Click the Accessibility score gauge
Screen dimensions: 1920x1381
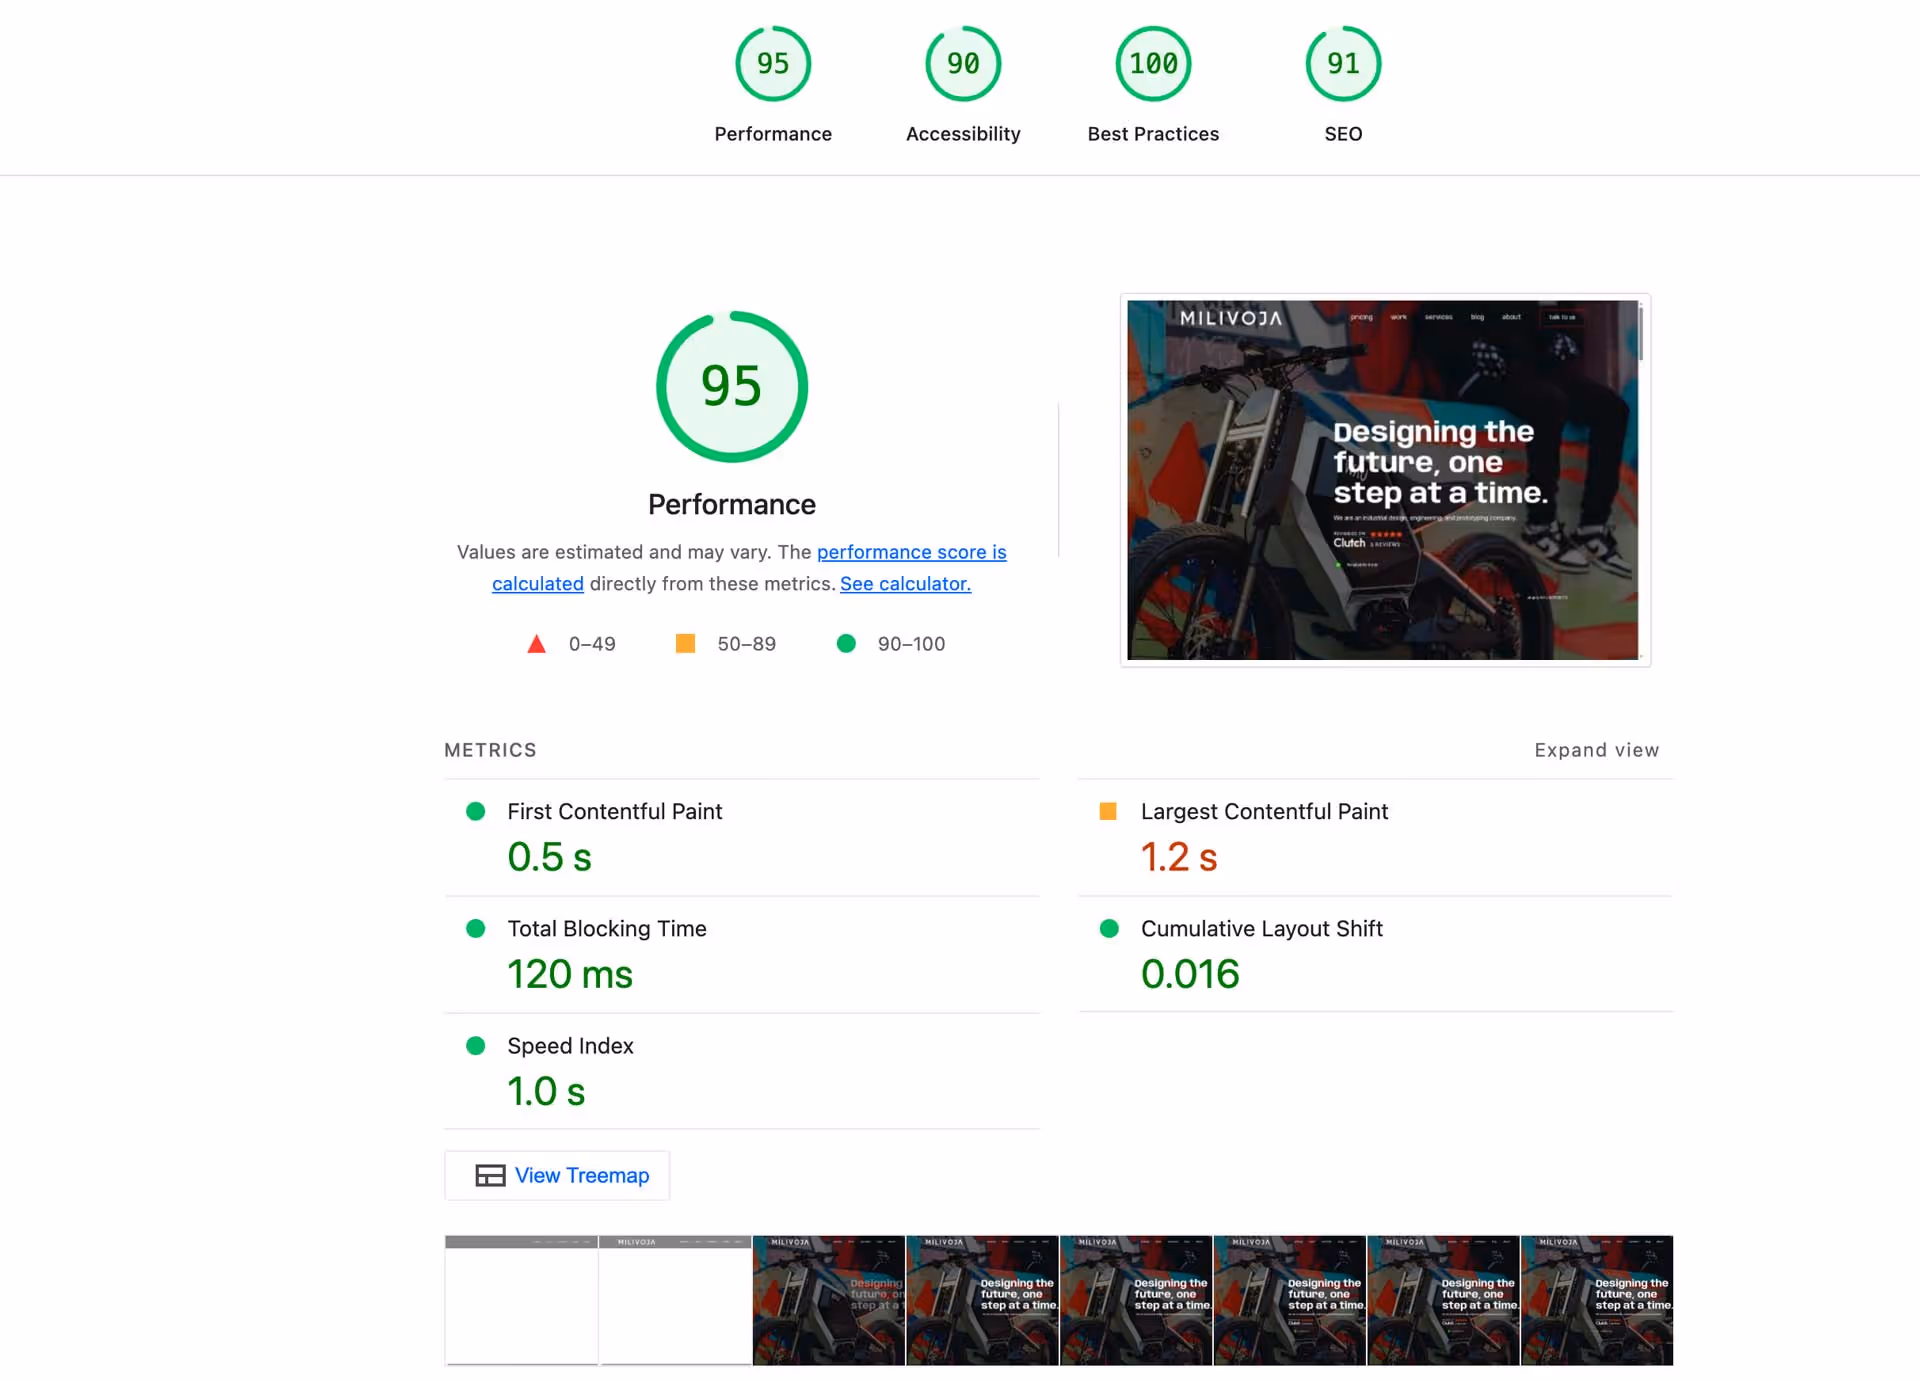(962, 64)
